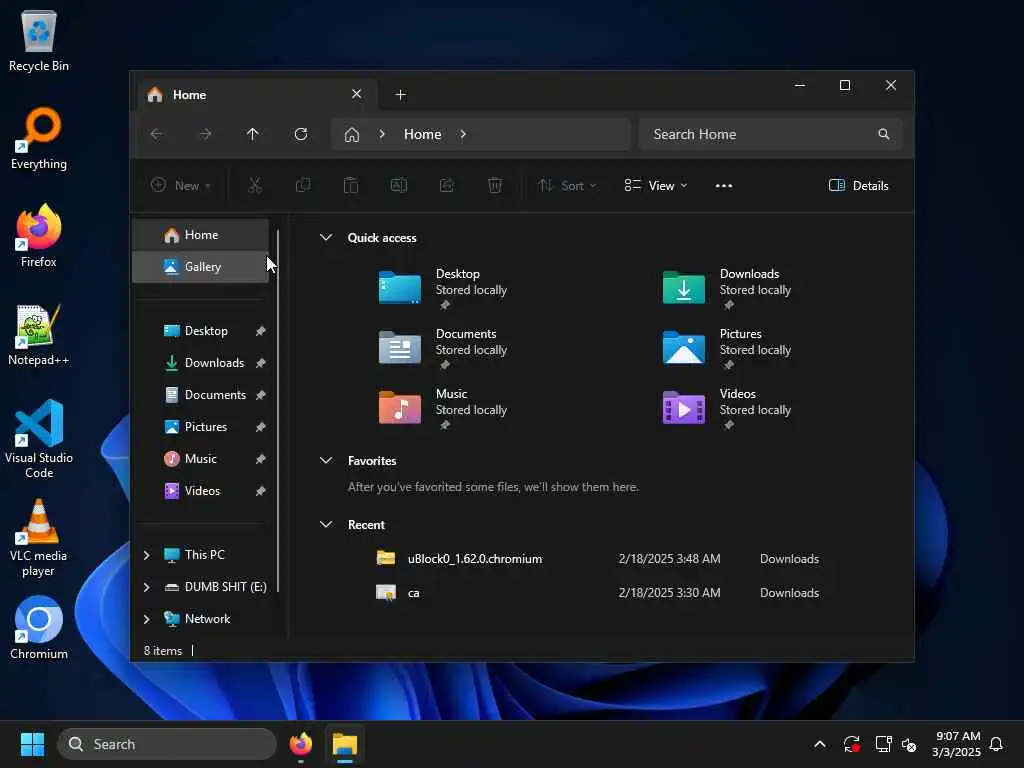This screenshot has height=768, width=1024.
Task: Add a new tab with plus button
Action: point(401,95)
